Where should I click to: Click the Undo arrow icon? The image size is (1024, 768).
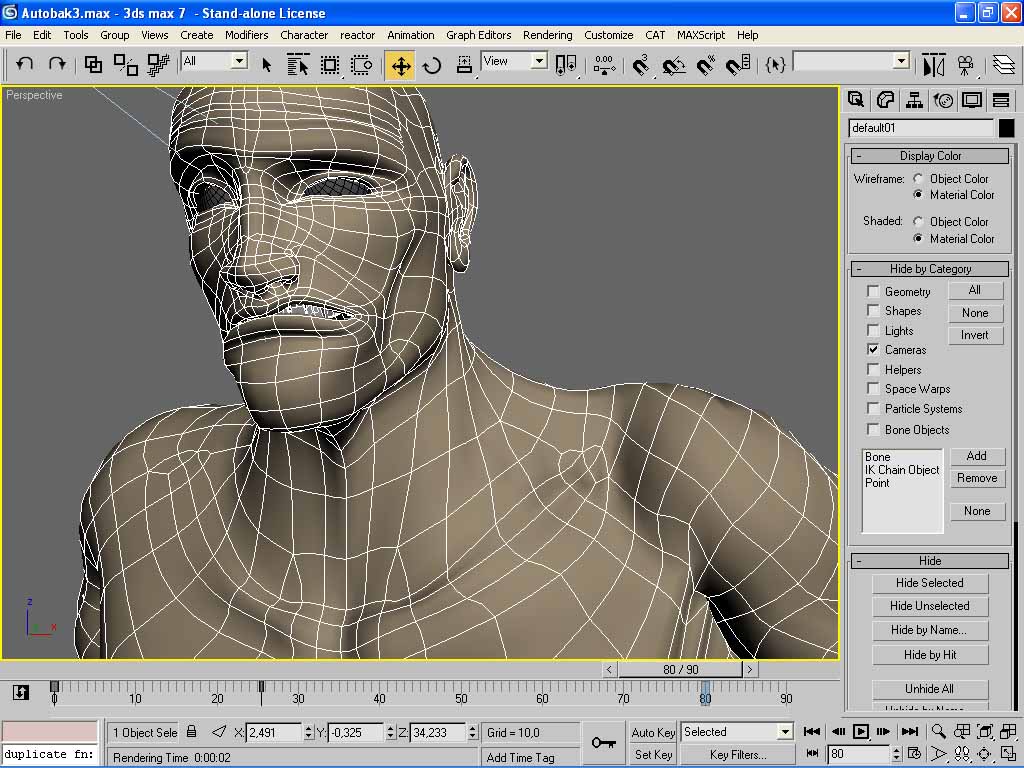25,64
